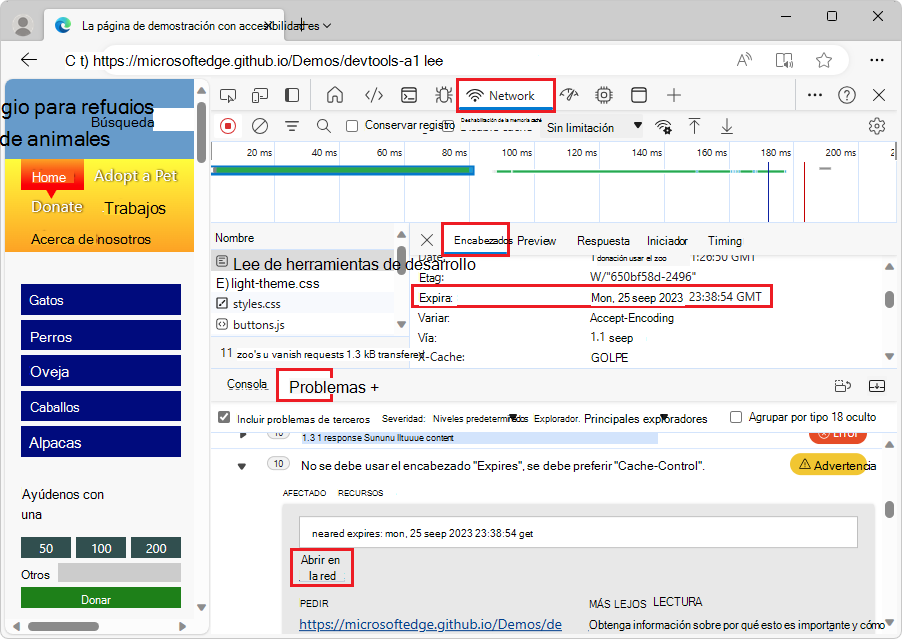Screen dimensions: 902x639
Task: Open immersive reader icon
Action: click(784, 60)
